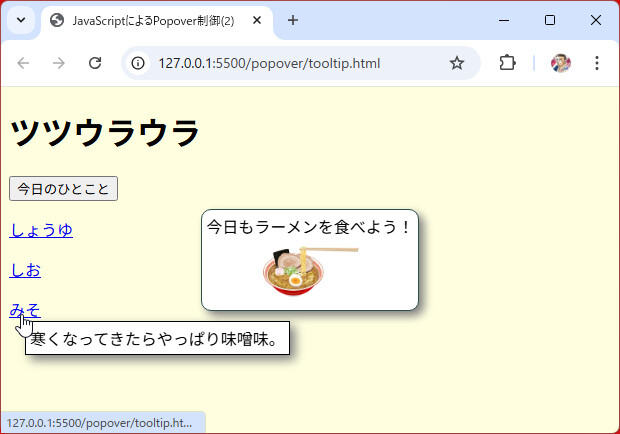Click the みそ link
Screen dimensions: 620x434
25,309
